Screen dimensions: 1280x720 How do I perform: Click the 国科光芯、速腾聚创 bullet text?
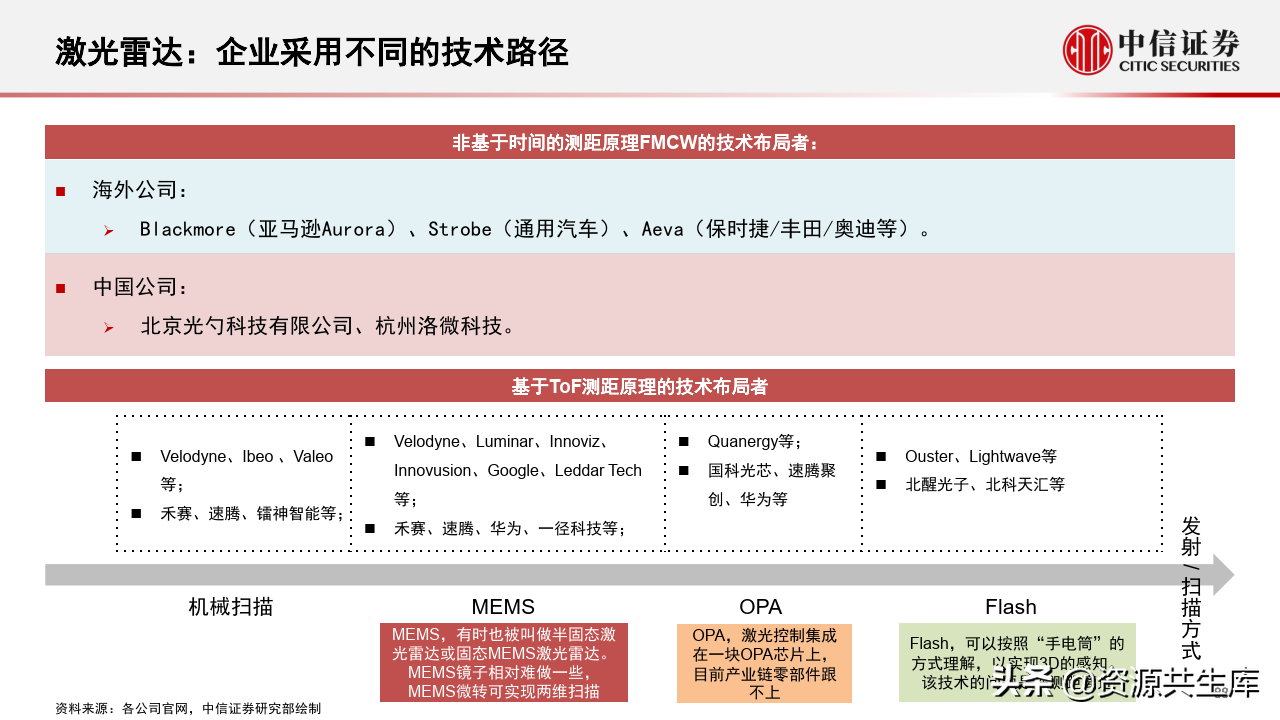click(x=771, y=484)
